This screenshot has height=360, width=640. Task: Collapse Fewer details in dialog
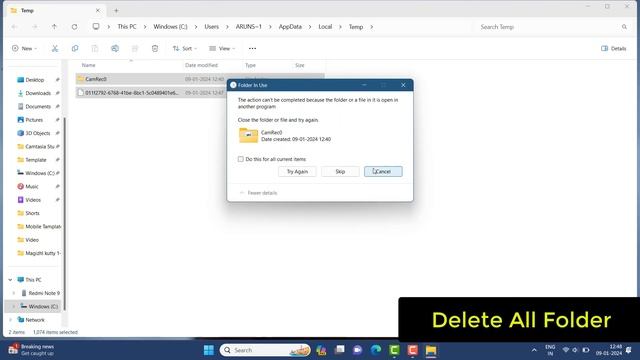tap(258, 193)
